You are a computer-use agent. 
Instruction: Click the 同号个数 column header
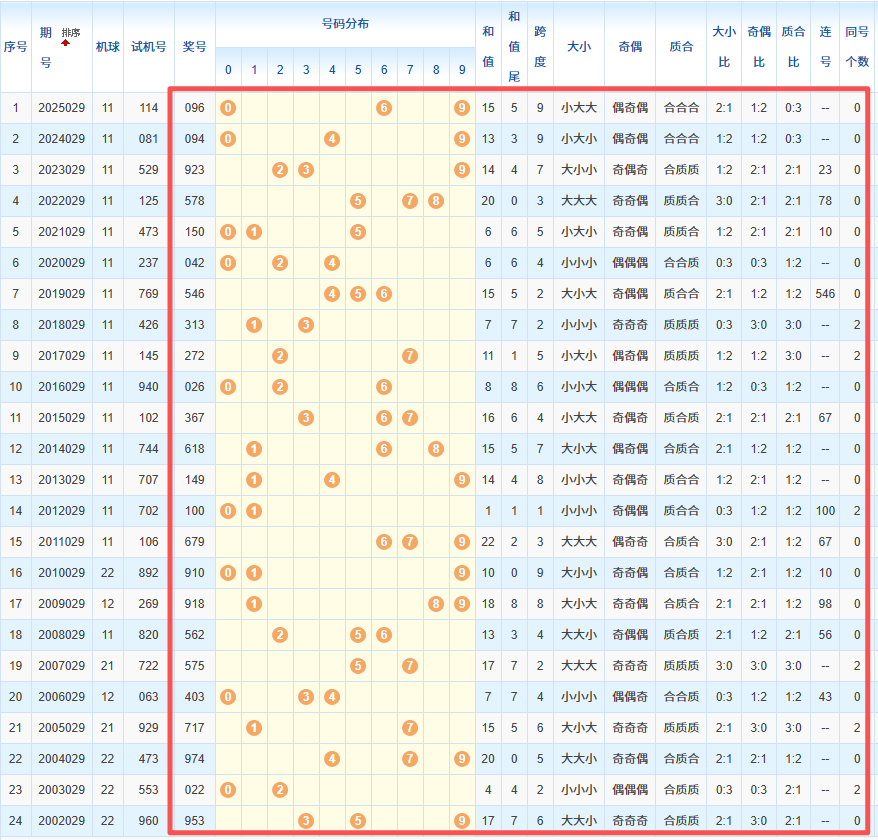click(x=857, y=46)
